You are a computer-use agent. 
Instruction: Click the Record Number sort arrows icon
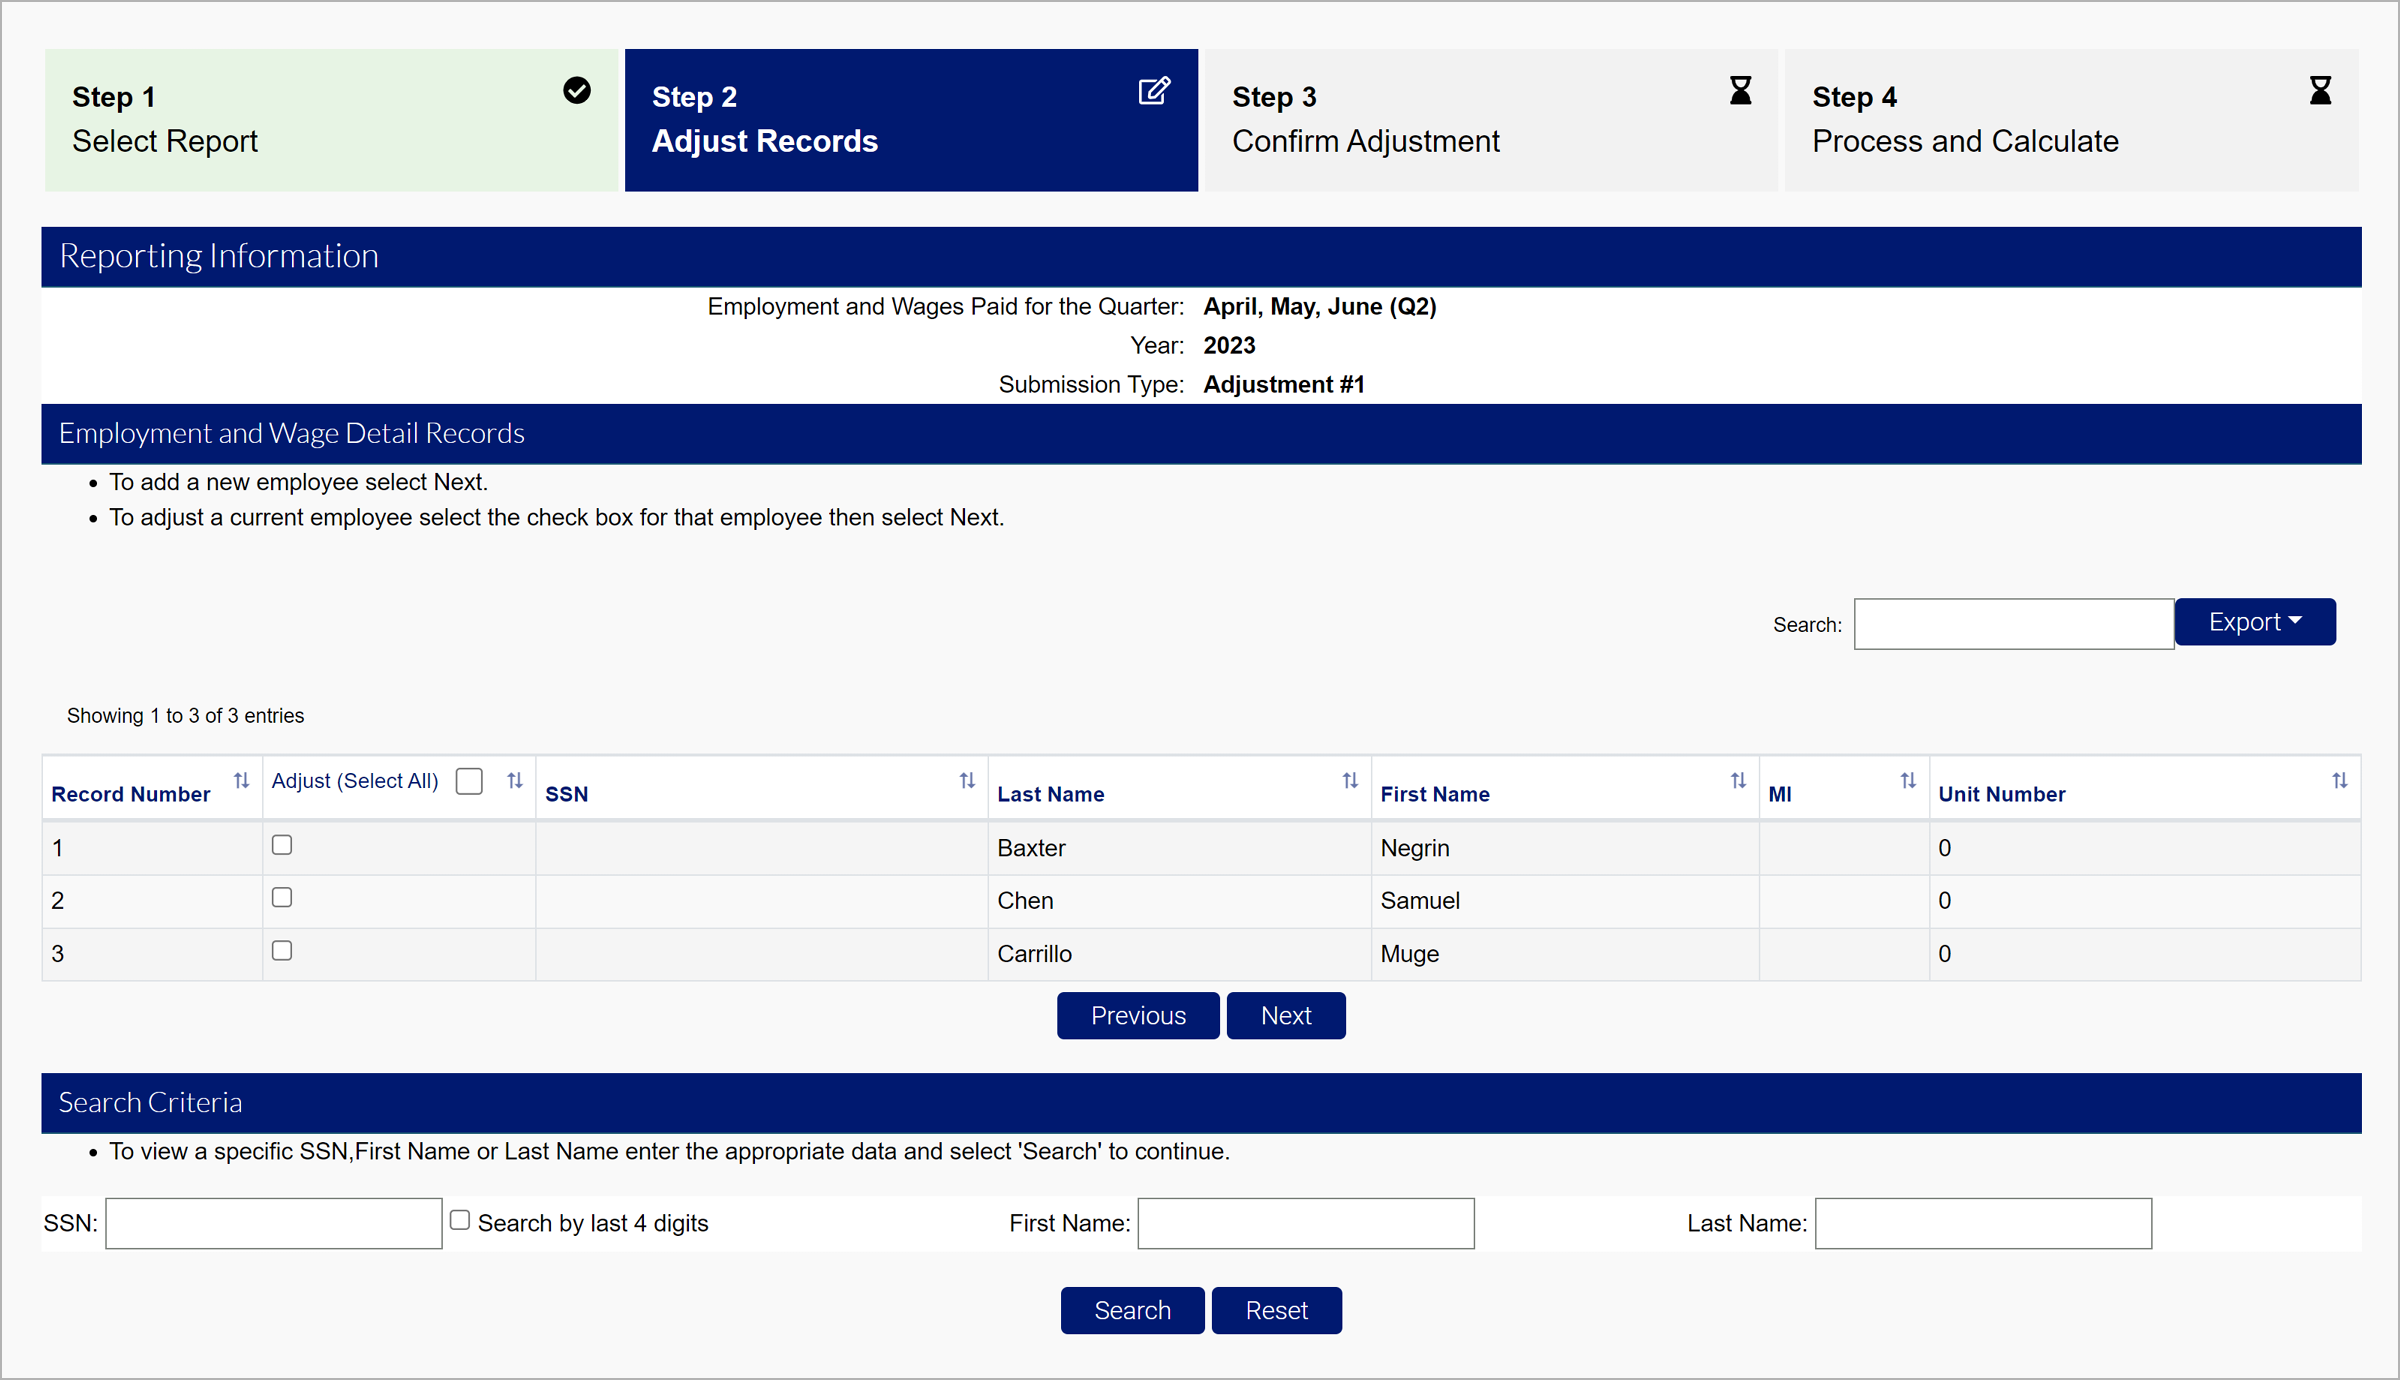(241, 781)
